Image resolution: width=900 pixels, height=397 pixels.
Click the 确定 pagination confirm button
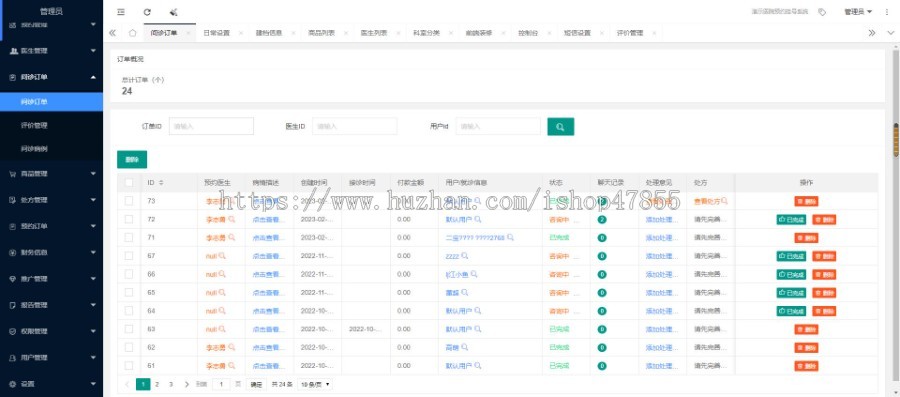pyautogui.click(x=256, y=384)
